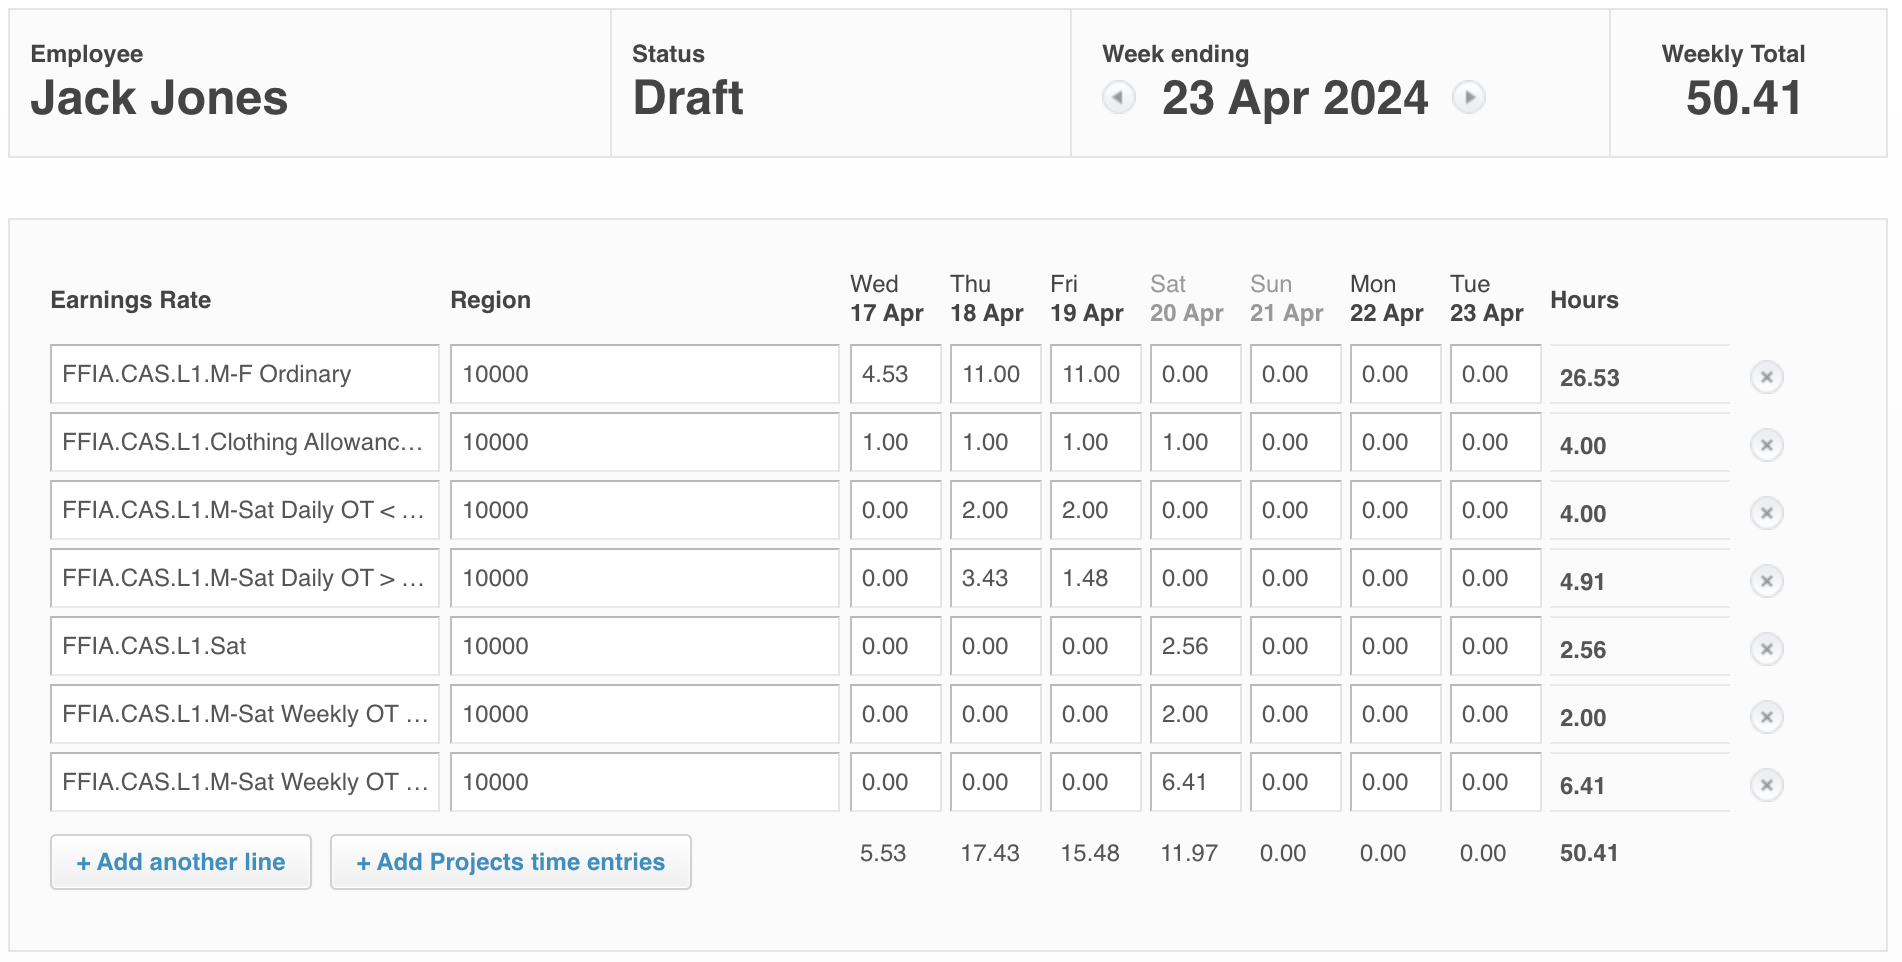Edit earnings rate field of the 6.41-hour Weekly OT line
The height and width of the screenshot is (962, 1902).
[x=245, y=782]
